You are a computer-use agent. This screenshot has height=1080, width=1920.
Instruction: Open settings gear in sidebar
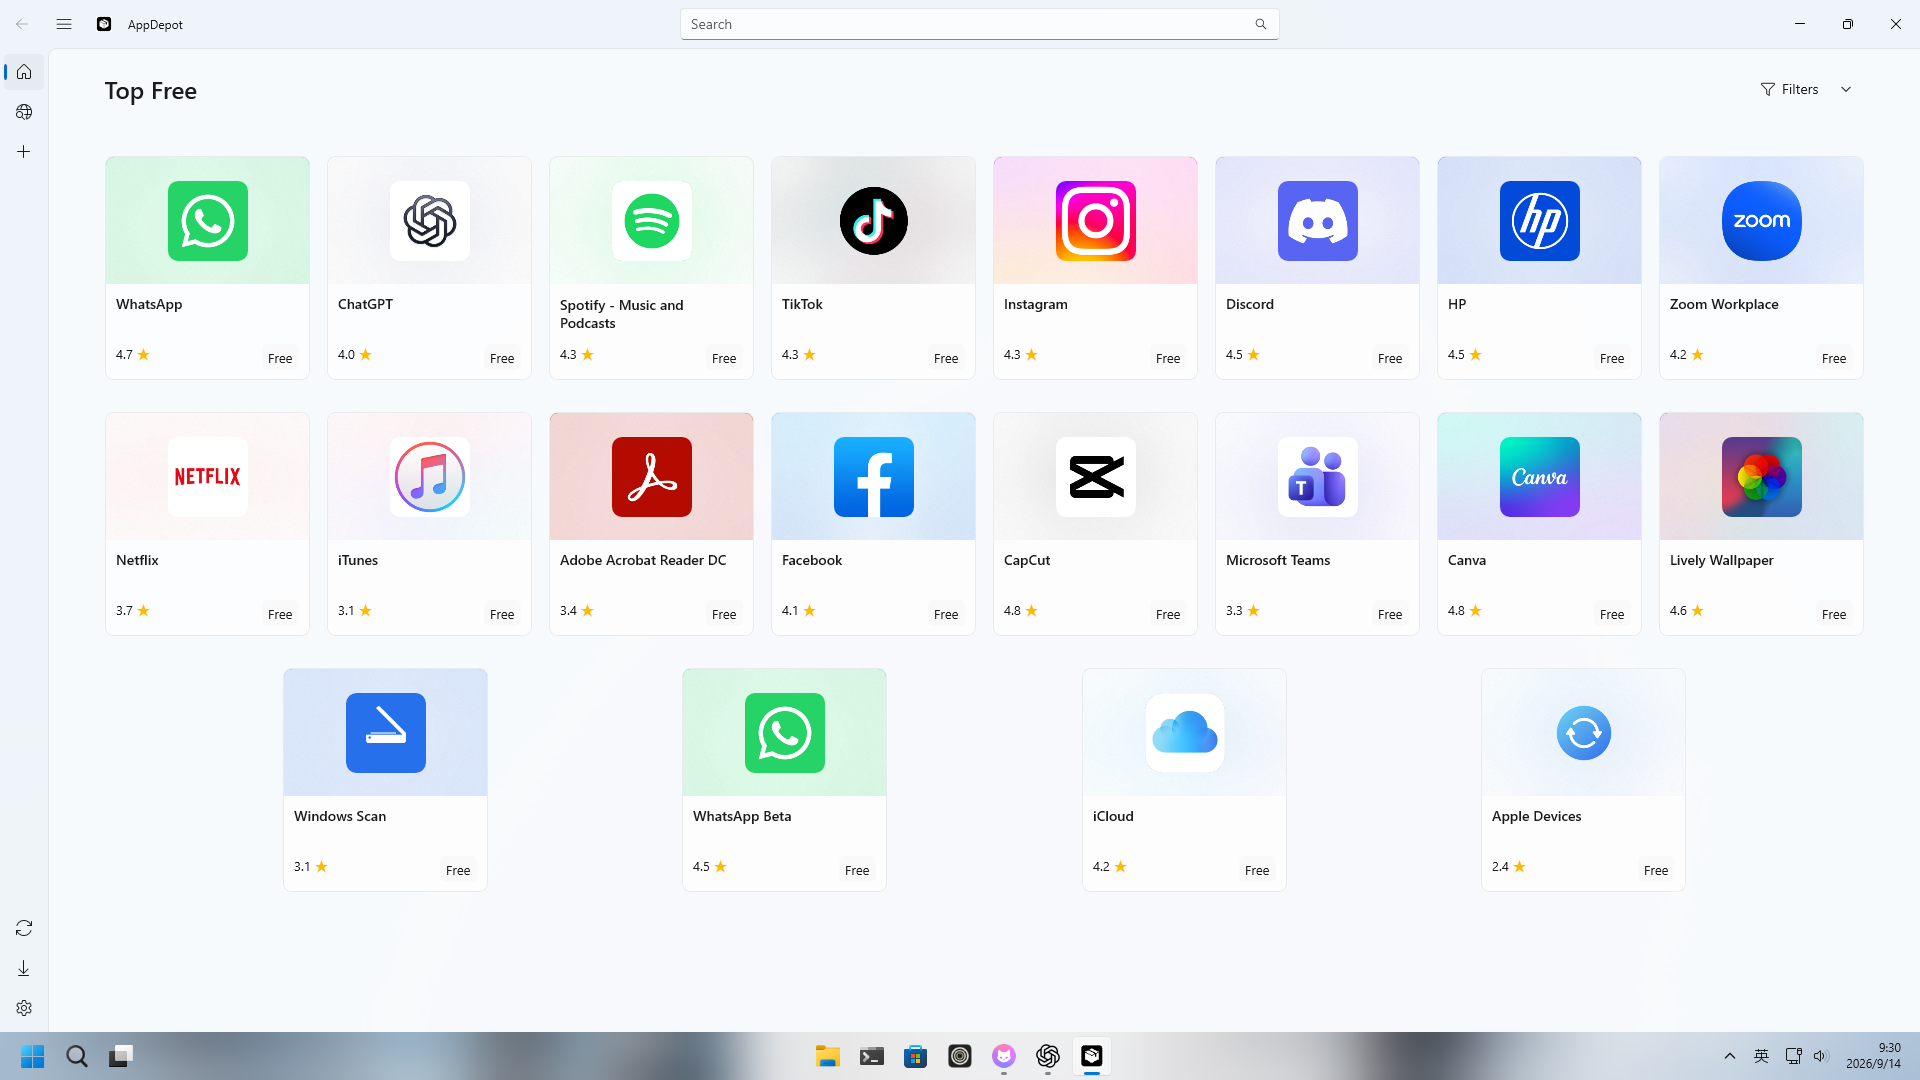24,1008
